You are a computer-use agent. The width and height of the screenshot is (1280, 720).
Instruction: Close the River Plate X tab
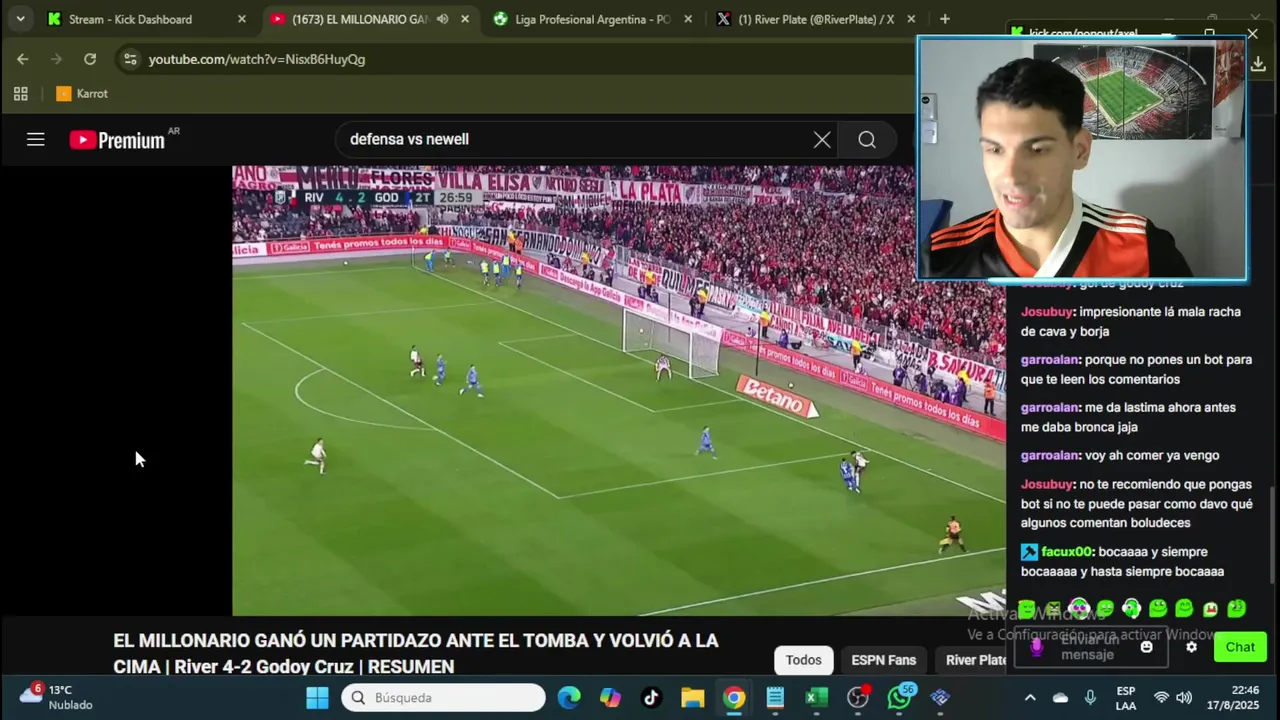pyautogui.click(x=911, y=19)
